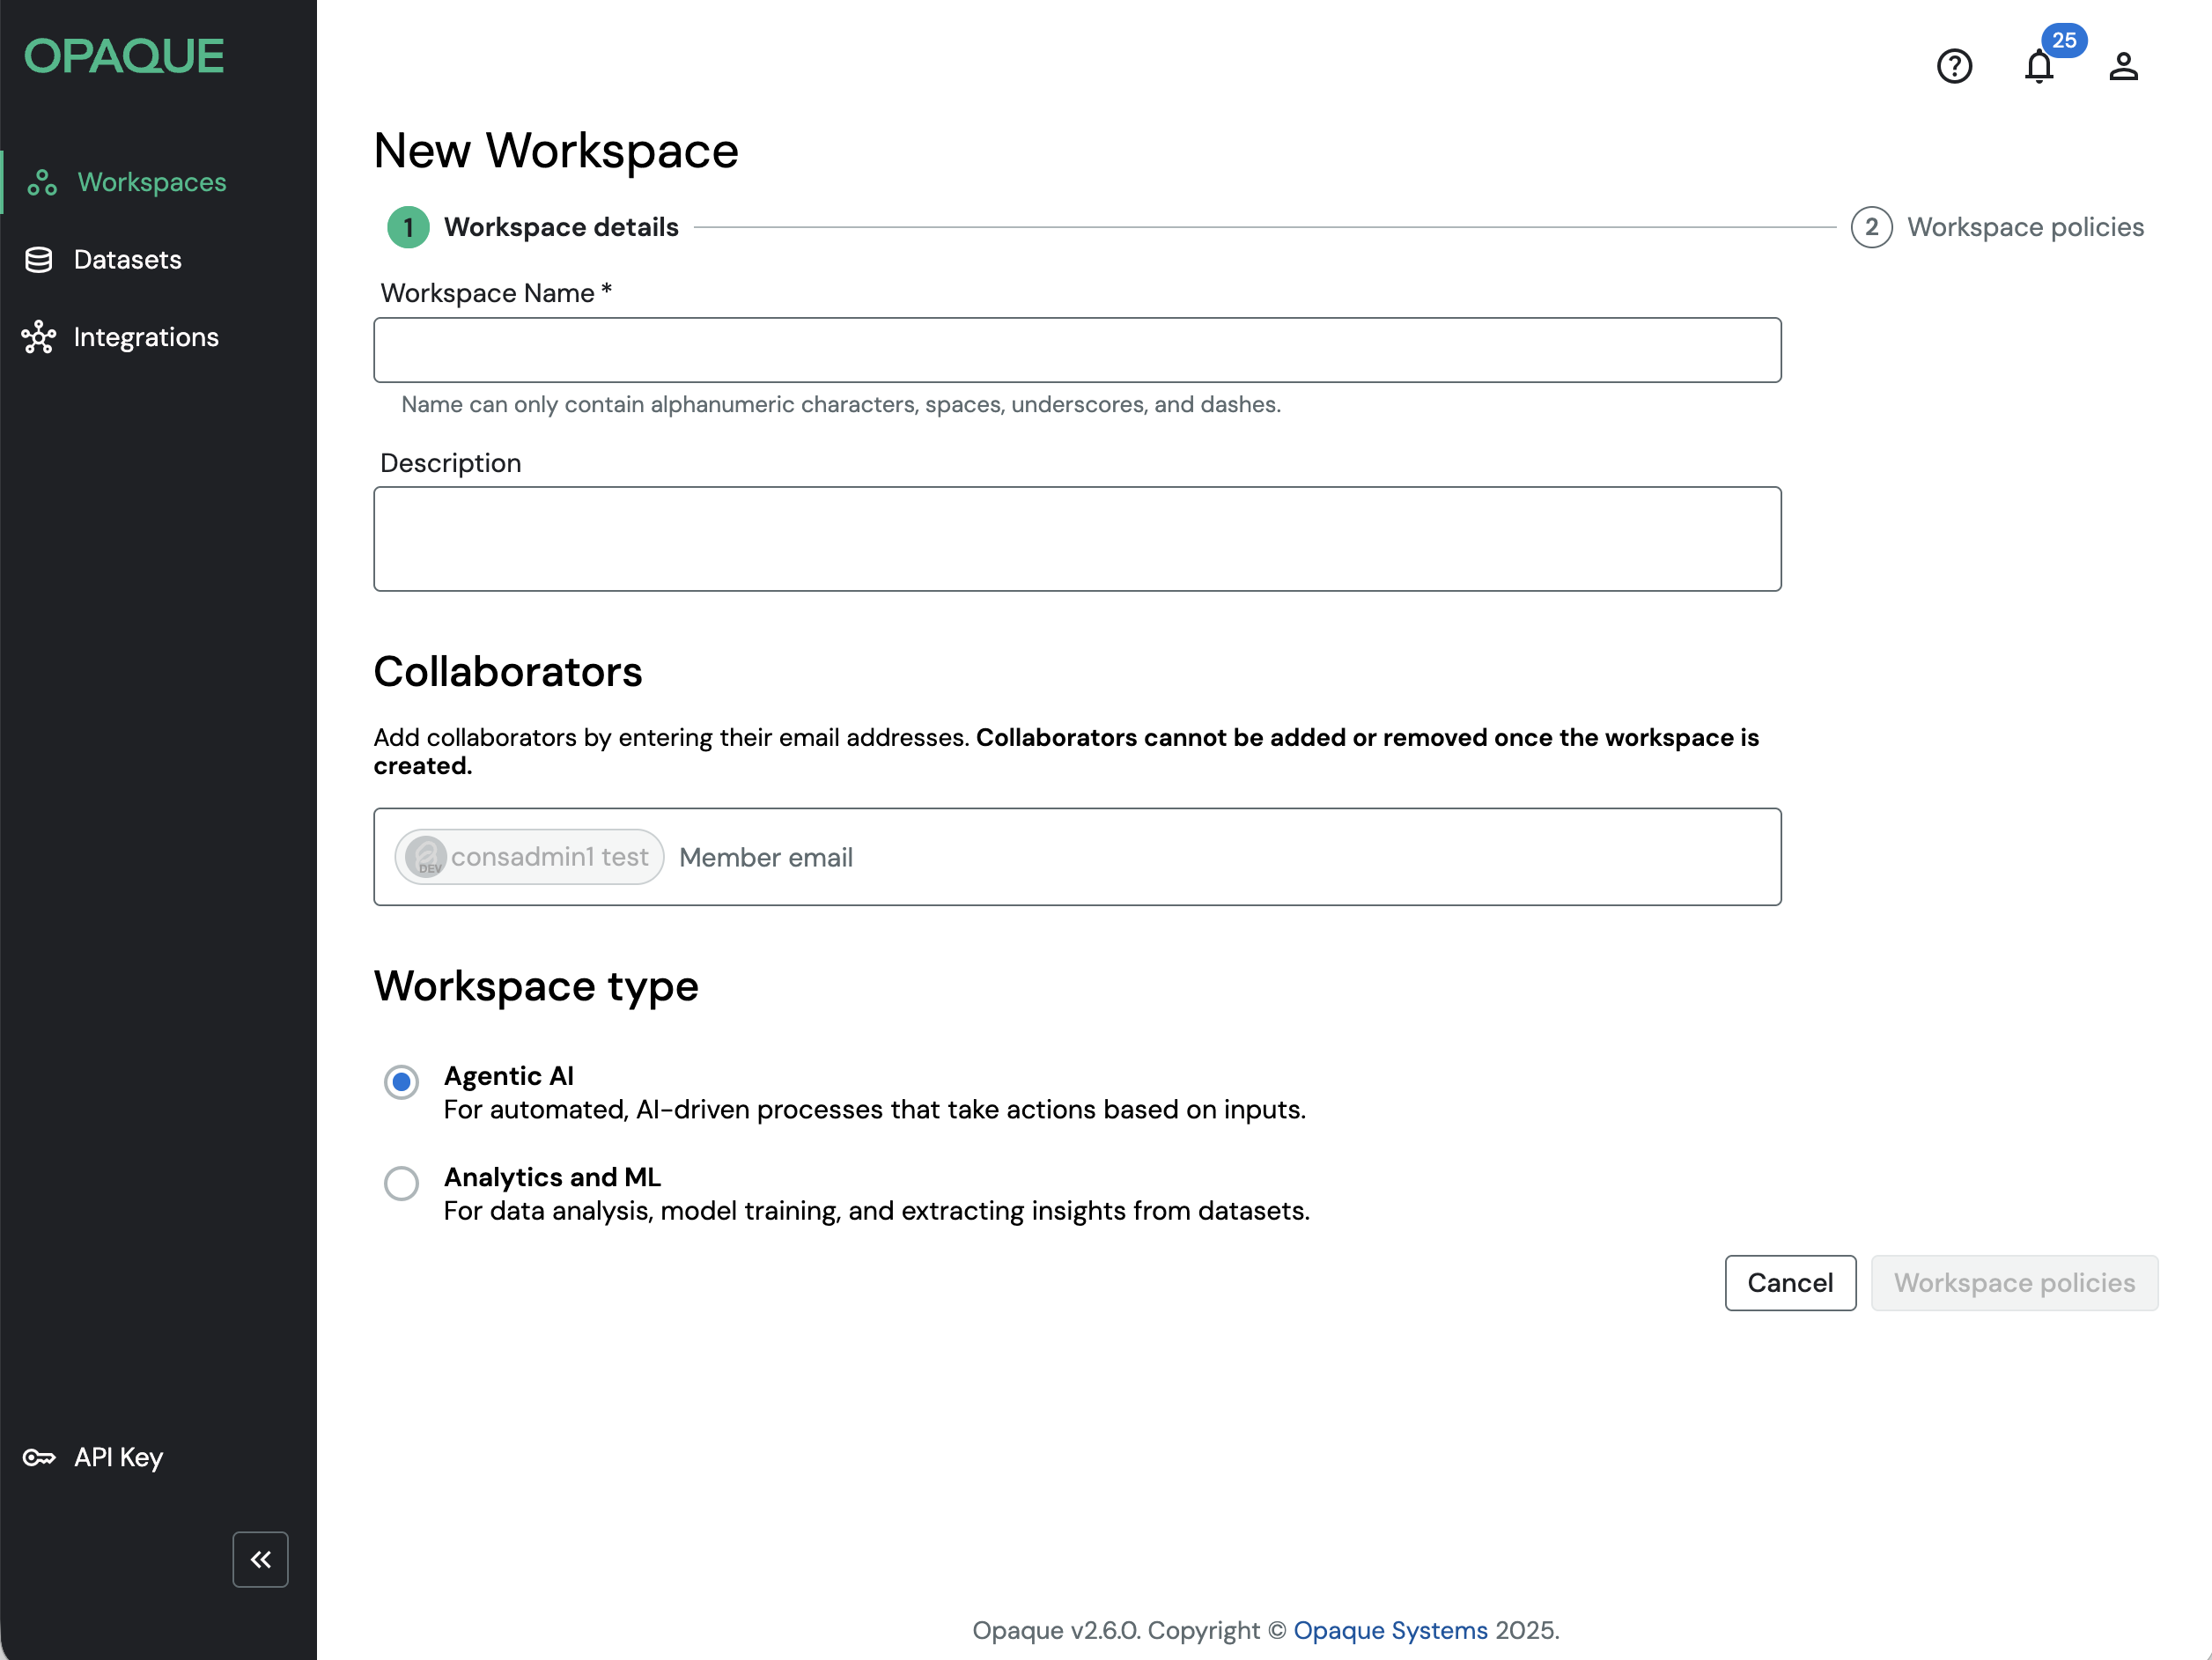
Task: Click the Workspace policies next button
Action: 2013,1282
